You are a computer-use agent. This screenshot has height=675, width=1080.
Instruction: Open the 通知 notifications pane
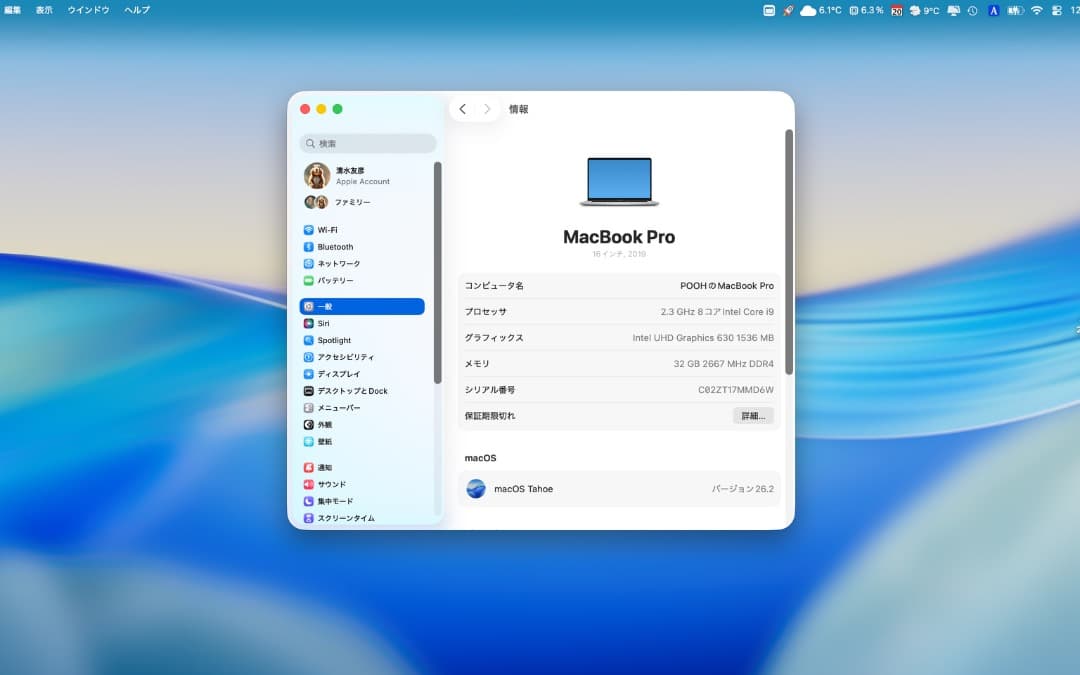[x=325, y=467]
